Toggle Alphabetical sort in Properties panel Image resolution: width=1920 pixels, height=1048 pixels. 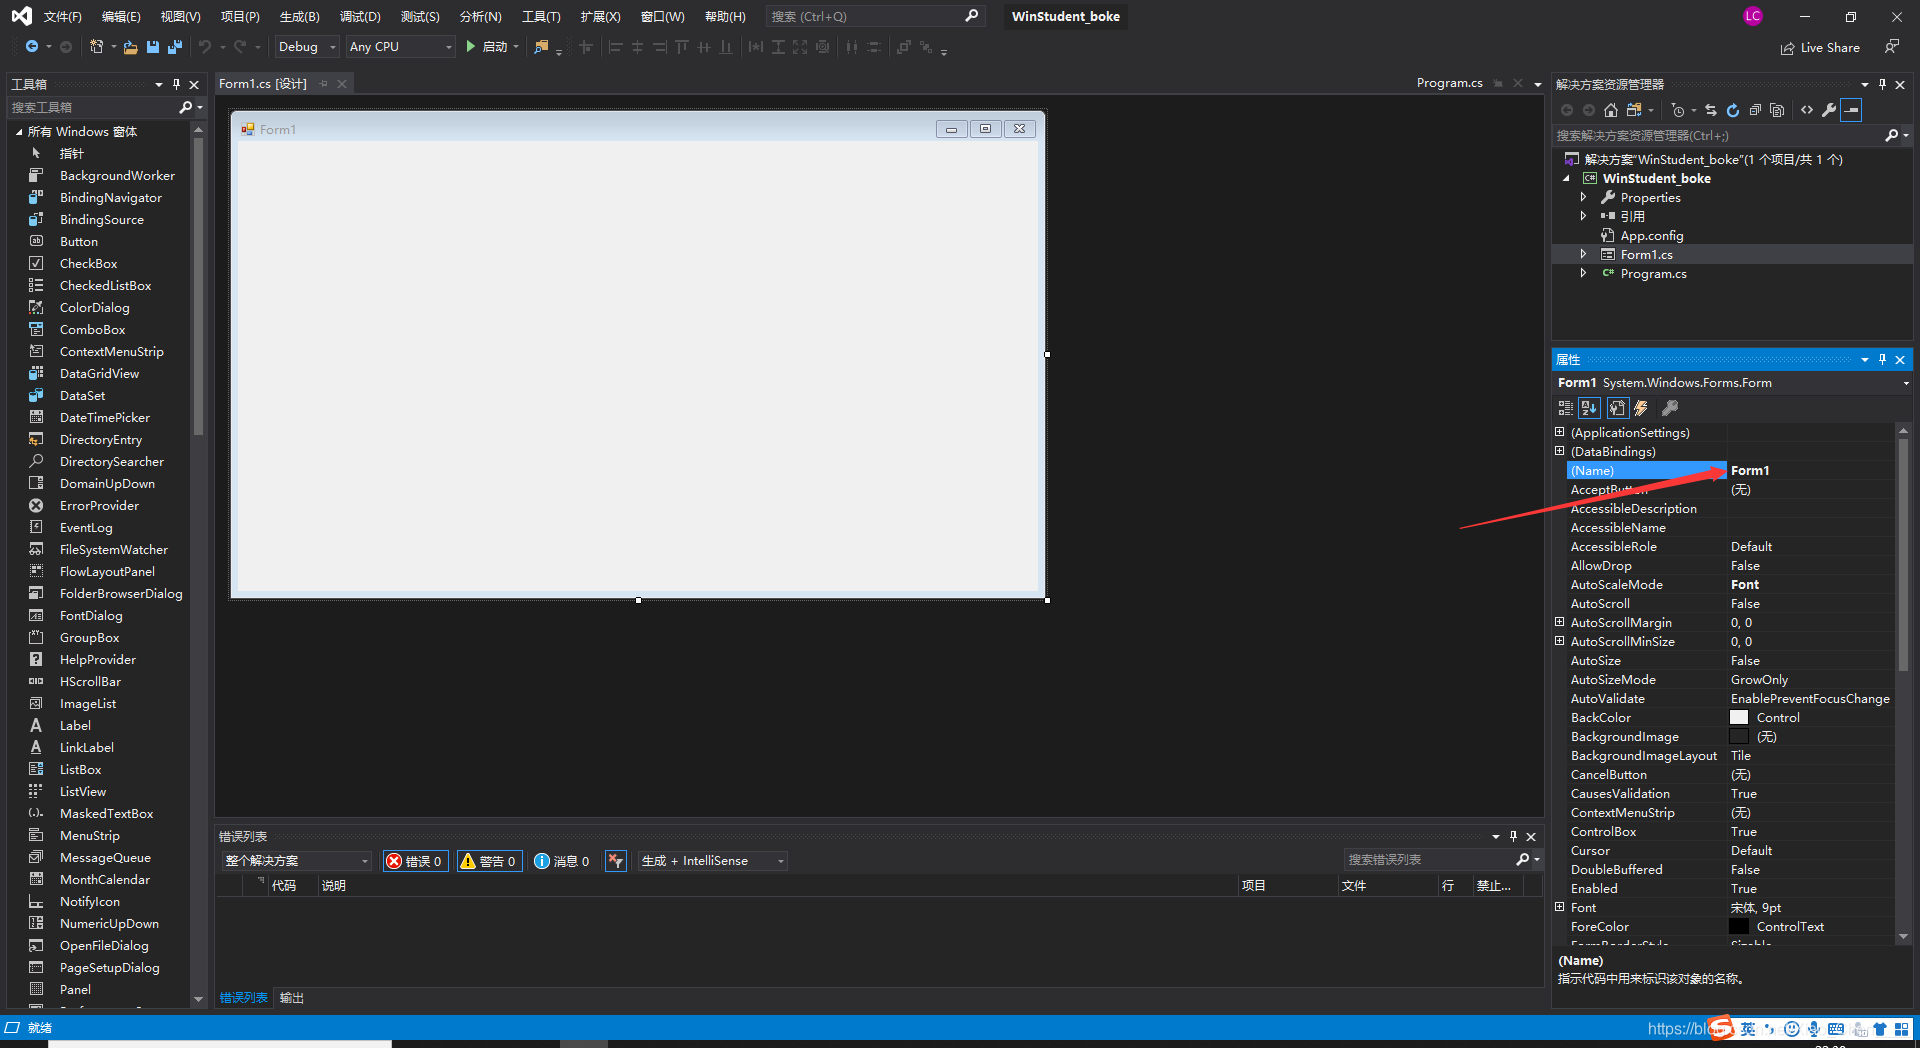click(x=1589, y=408)
